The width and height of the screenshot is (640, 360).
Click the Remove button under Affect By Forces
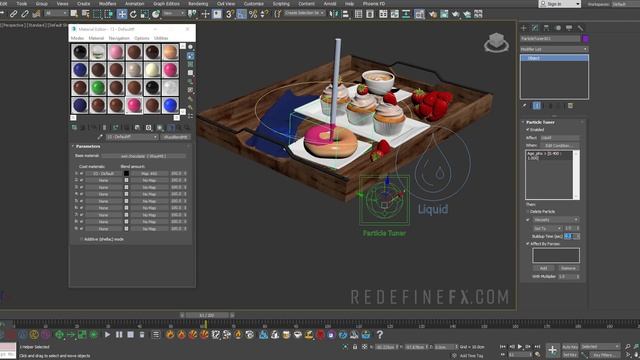click(568, 268)
